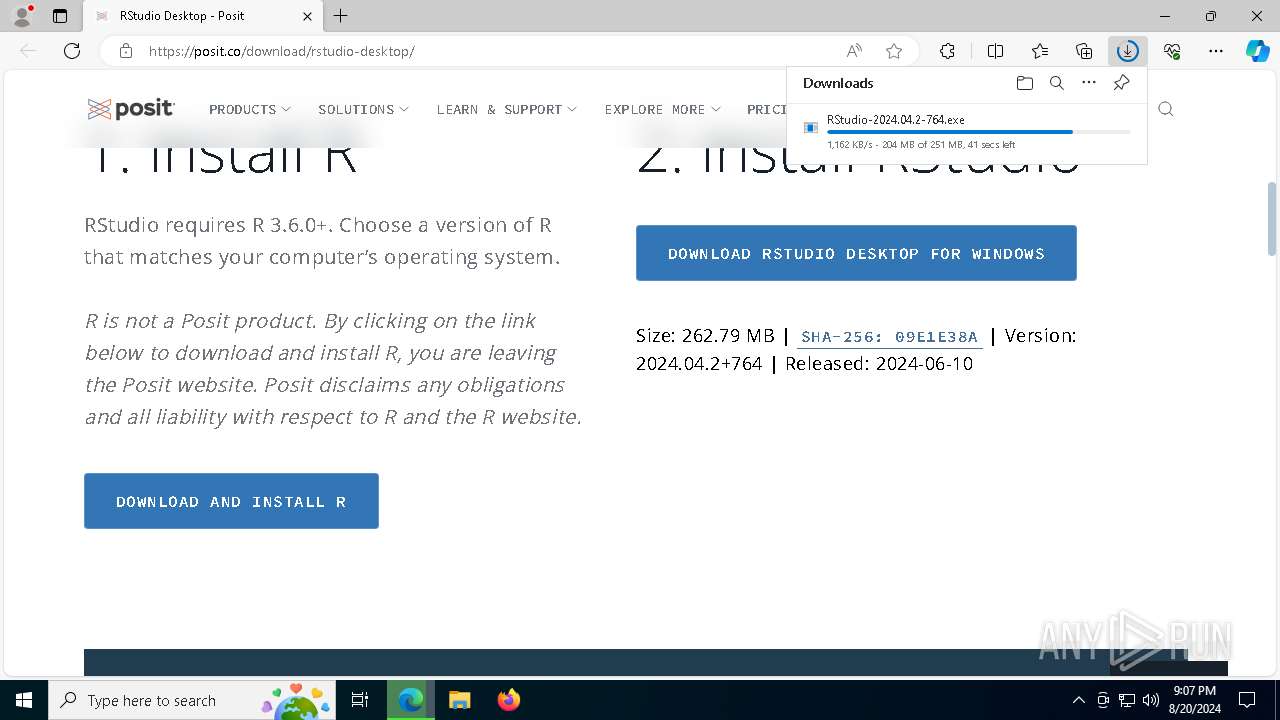The height and width of the screenshot is (720, 1280).
Task: Open the Copilot sidebar icon
Action: [x=1257, y=51]
